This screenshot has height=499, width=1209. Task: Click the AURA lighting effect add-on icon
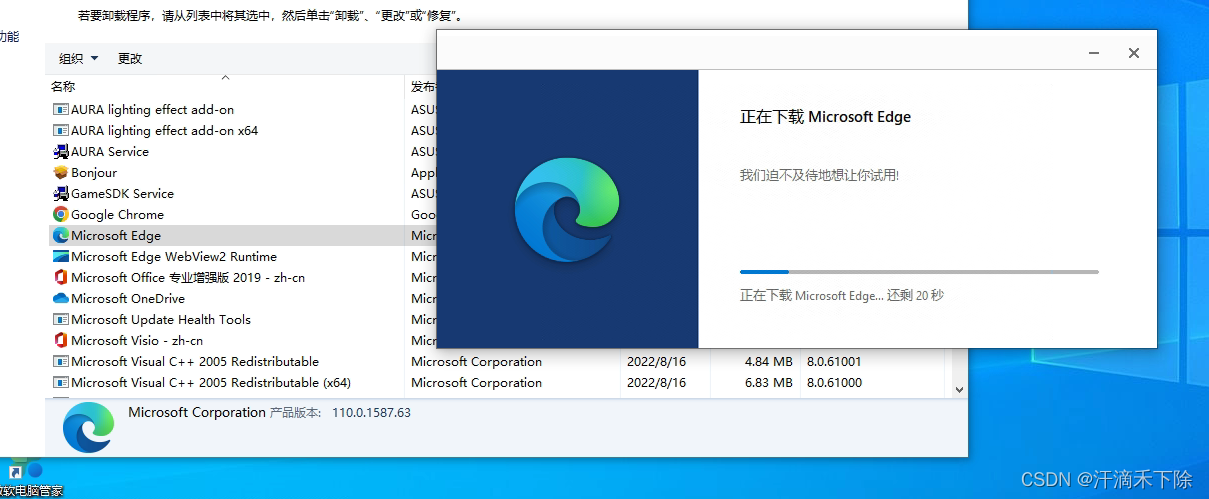click(60, 110)
